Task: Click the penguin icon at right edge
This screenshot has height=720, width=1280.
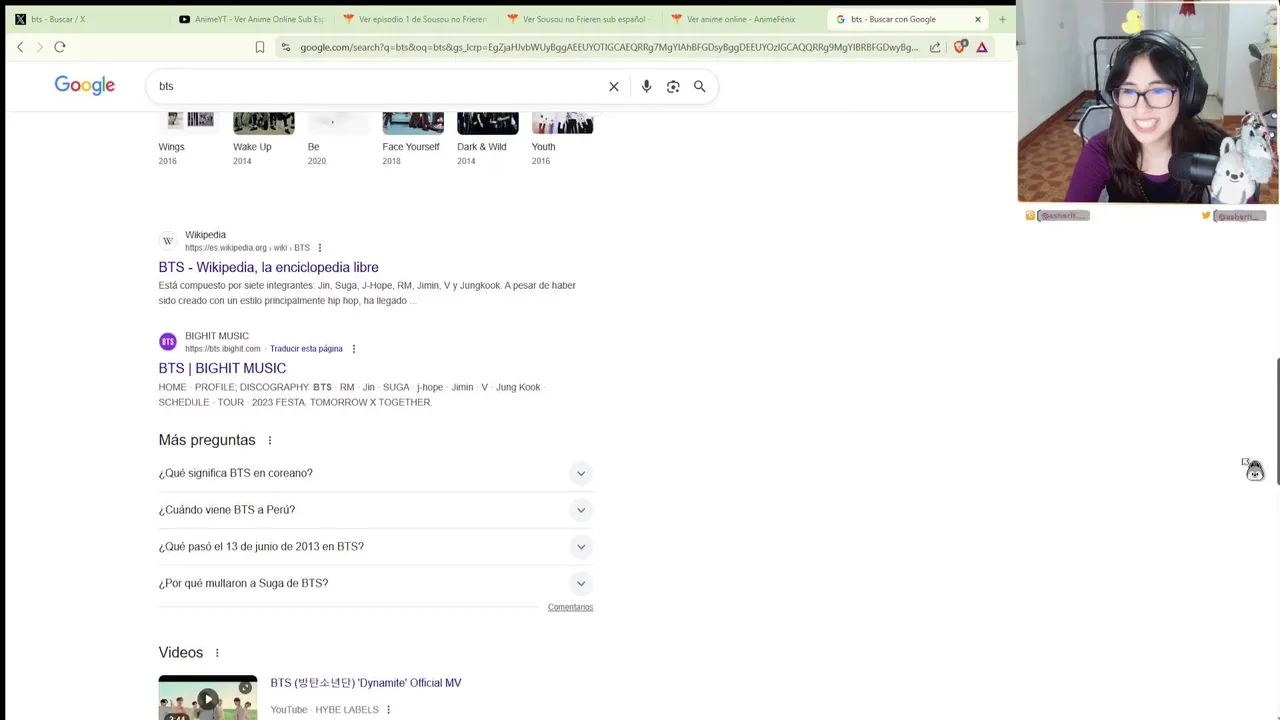Action: point(1254,470)
